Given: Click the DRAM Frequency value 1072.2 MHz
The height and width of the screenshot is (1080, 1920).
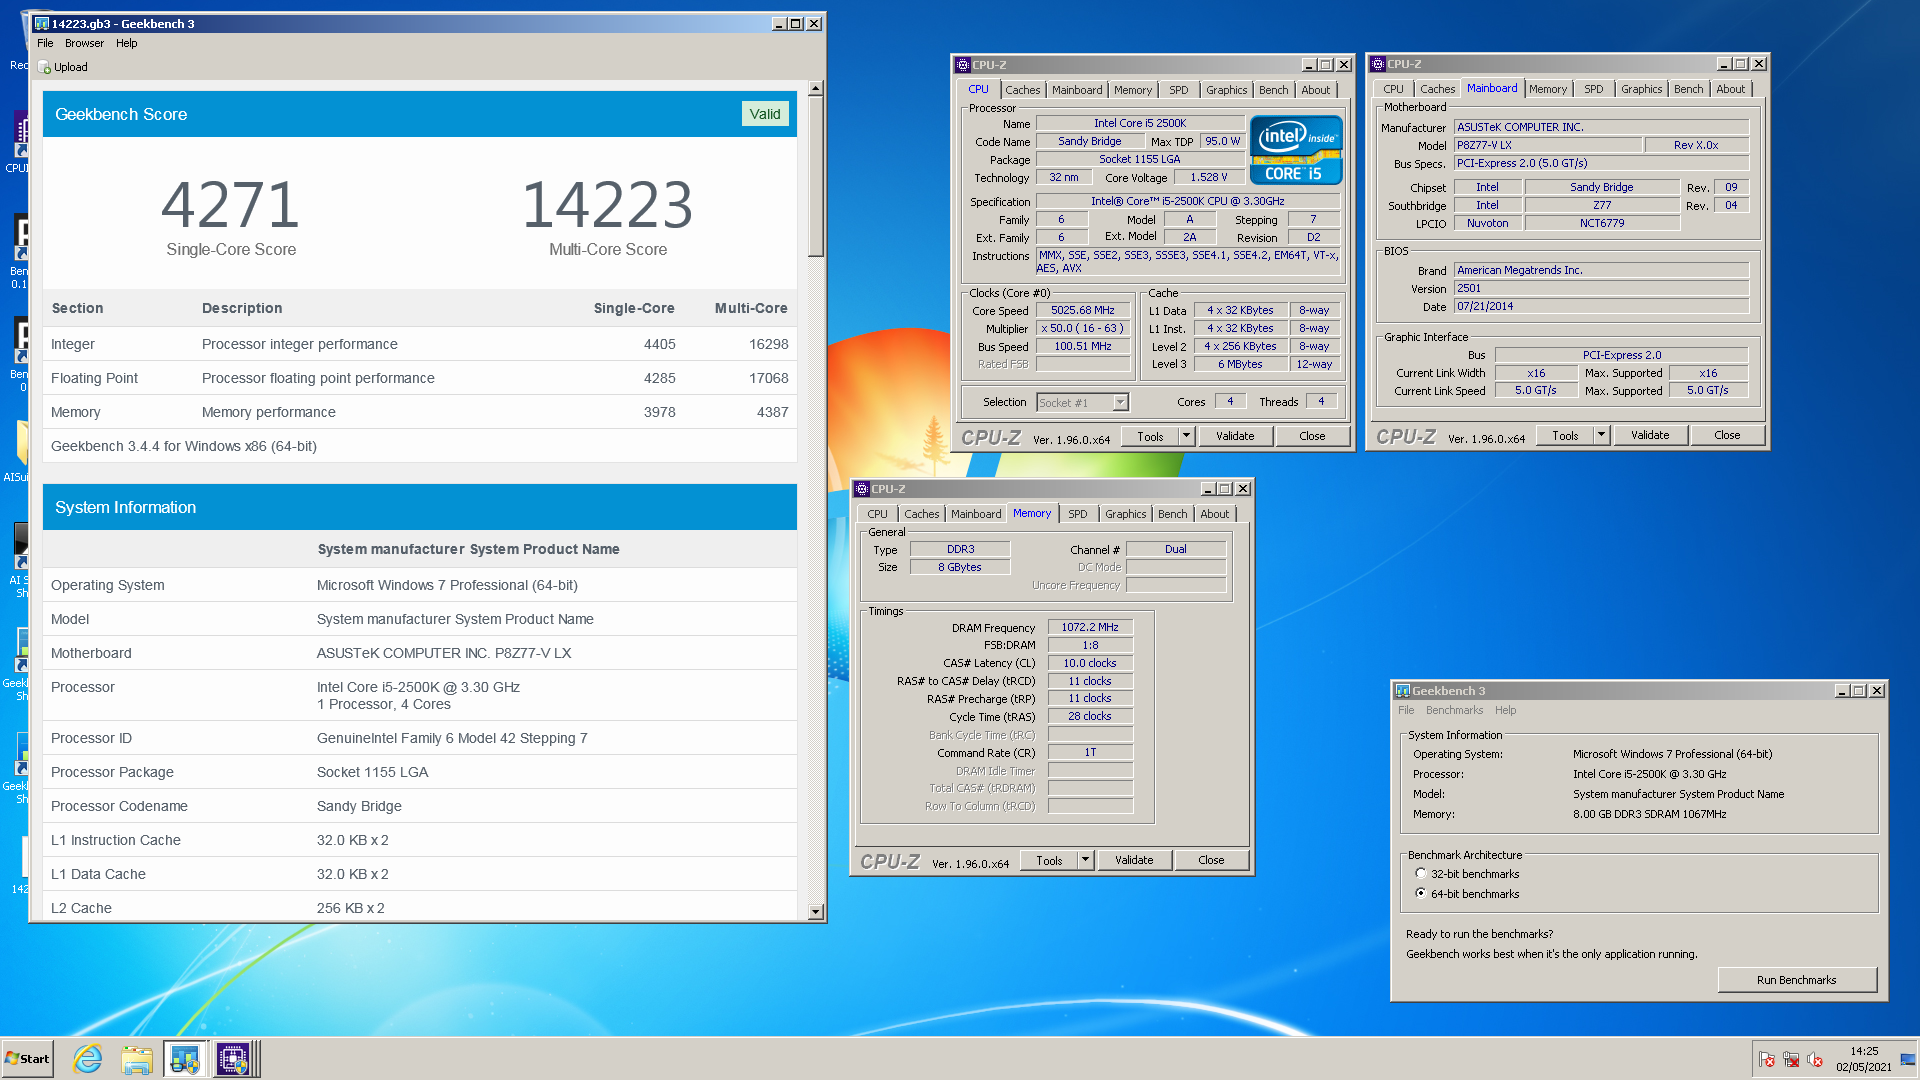Looking at the screenshot, I should pos(1089,627).
